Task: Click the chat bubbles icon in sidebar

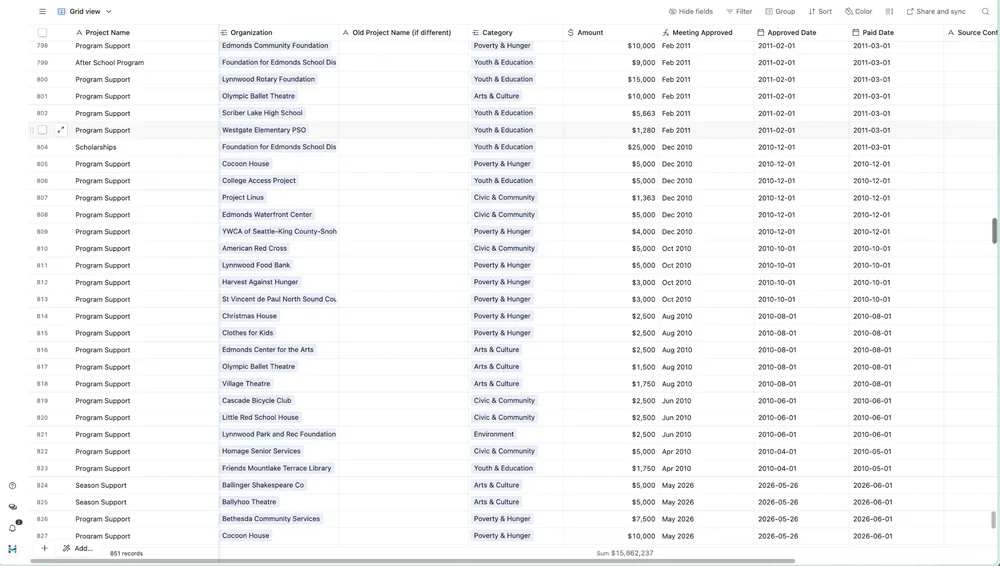Action: click(12, 507)
